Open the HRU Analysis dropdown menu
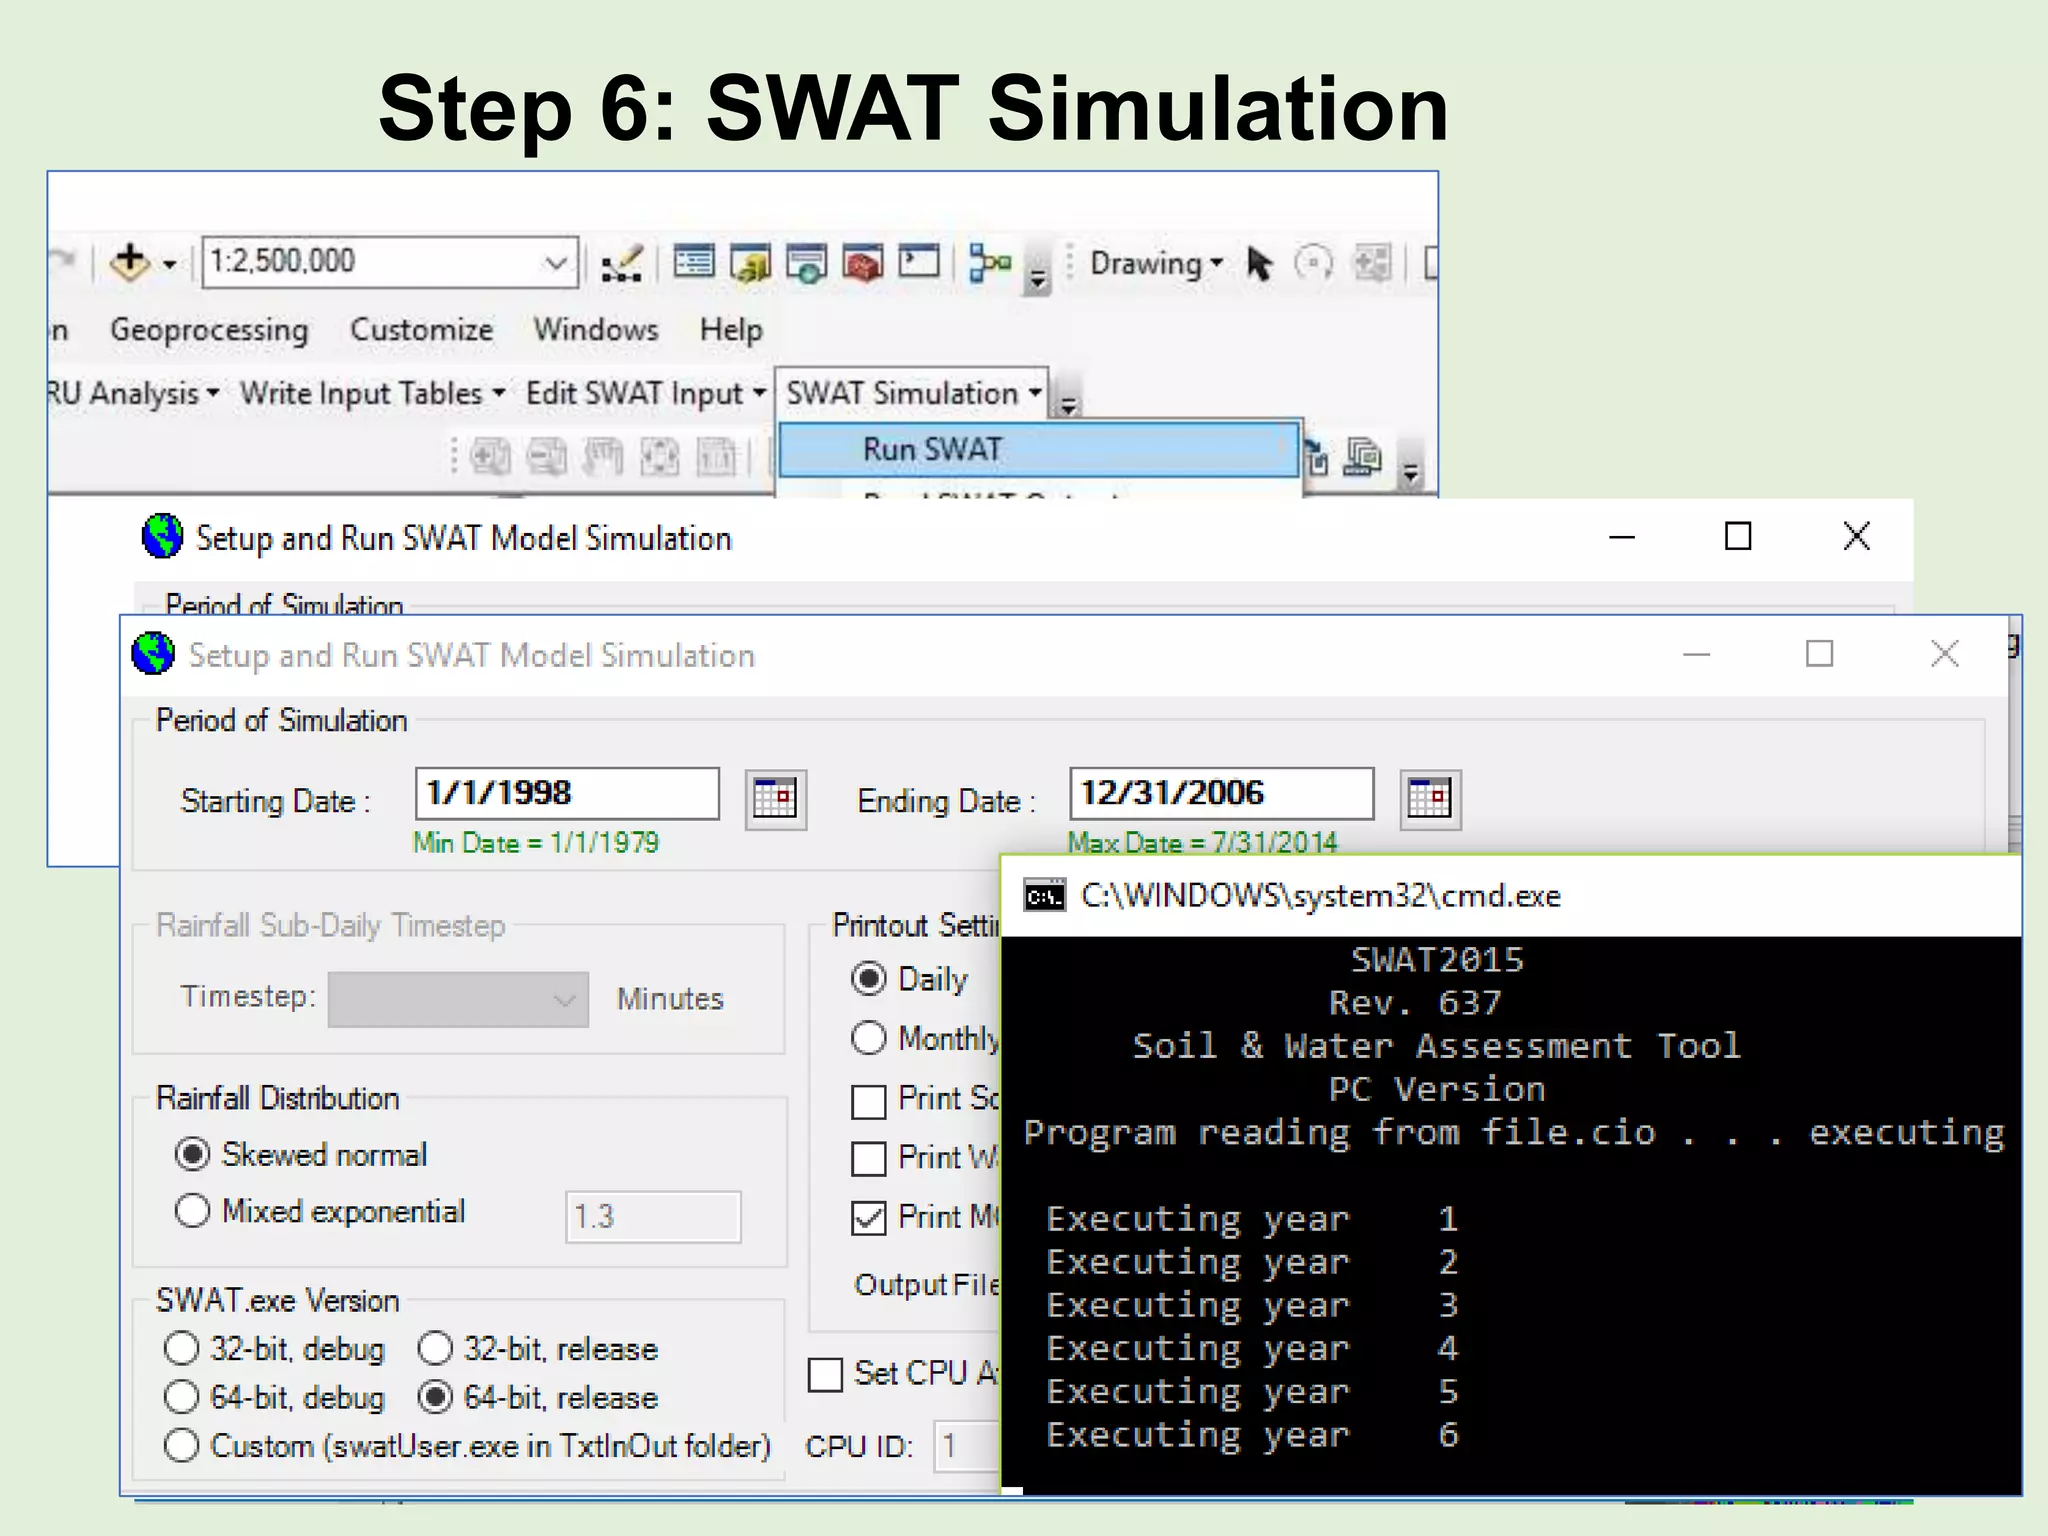 coord(133,394)
